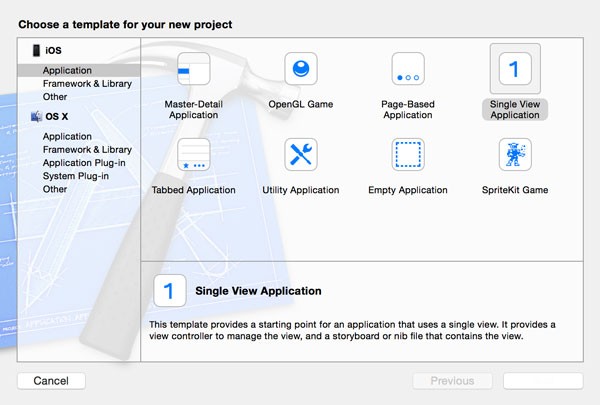This screenshot has height=405, width=600.
Task: Select the Master-Detail Application template icon
Action: point(194,69)
